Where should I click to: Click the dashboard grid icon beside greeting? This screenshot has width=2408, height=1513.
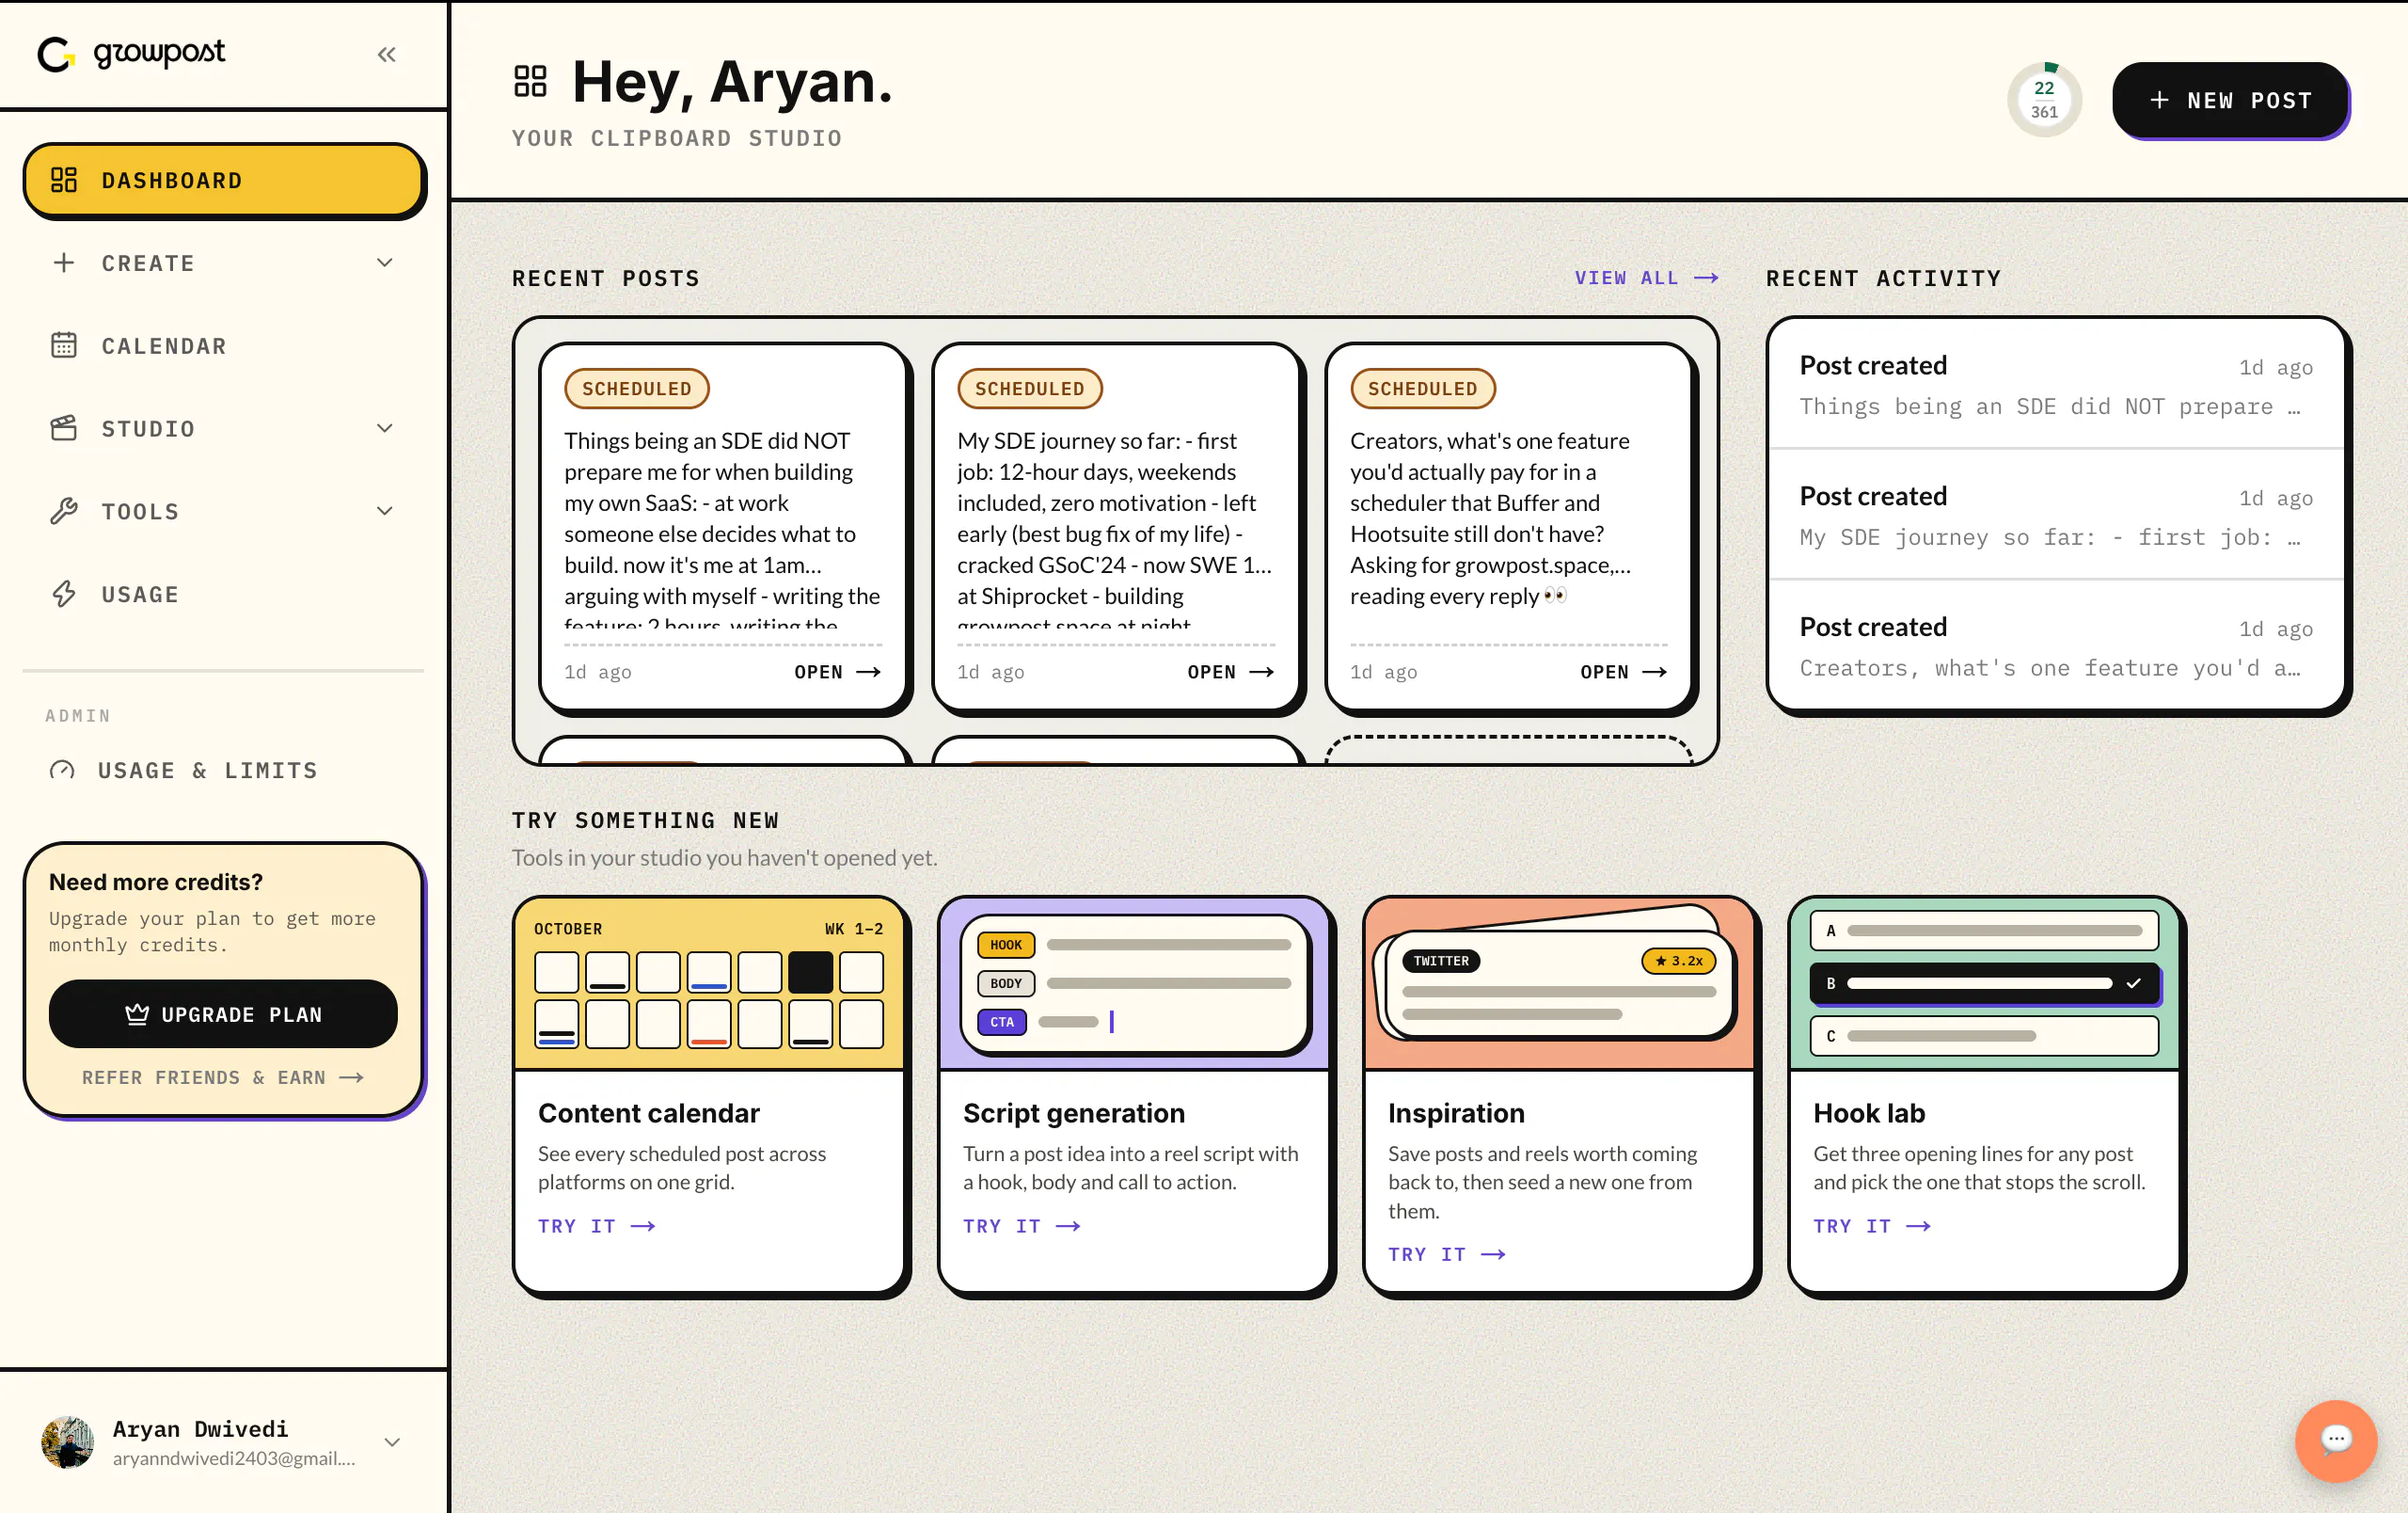[530, 81]
